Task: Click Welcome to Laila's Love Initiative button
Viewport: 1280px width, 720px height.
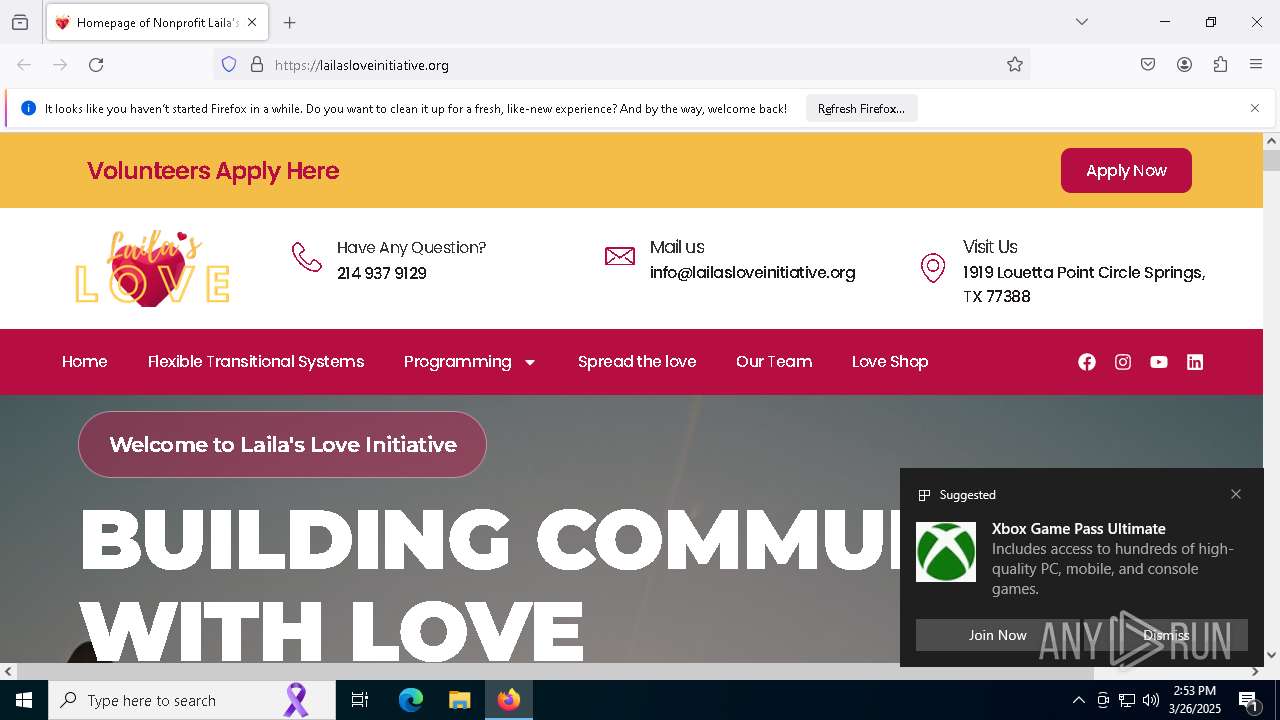Action: point(282,444)
